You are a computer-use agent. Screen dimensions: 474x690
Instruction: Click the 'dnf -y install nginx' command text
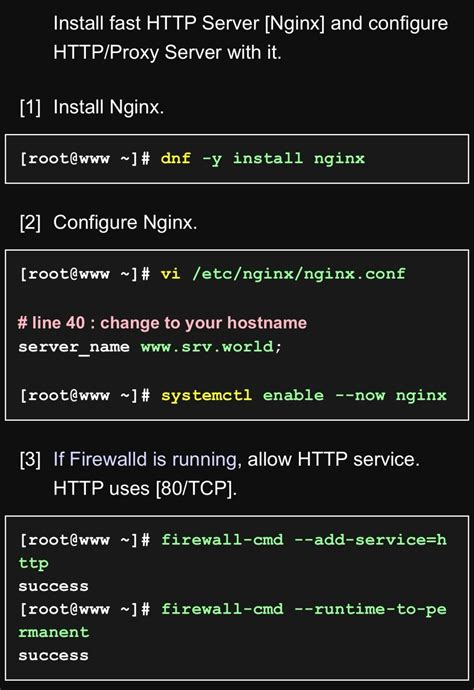point(263,158)
